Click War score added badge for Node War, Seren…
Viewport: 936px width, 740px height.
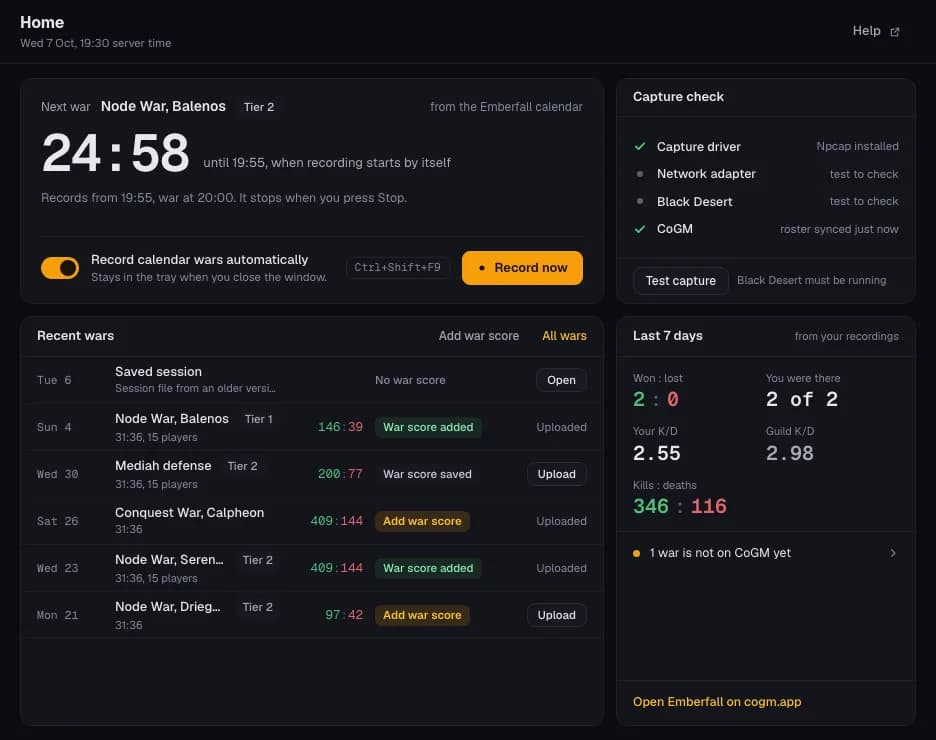point(428,568)
